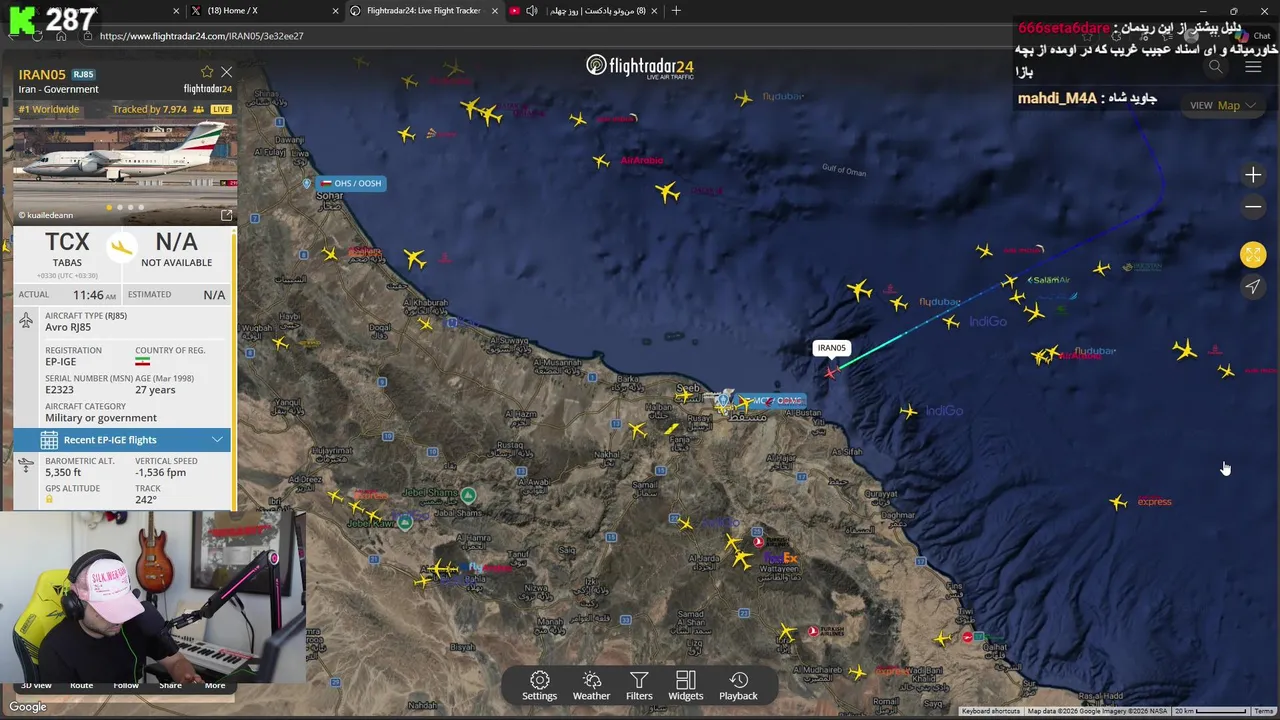Open the map Terms link
The width and height of the screenshot is (1280, 720).
pyautogui.click(x=1264, y=711)
